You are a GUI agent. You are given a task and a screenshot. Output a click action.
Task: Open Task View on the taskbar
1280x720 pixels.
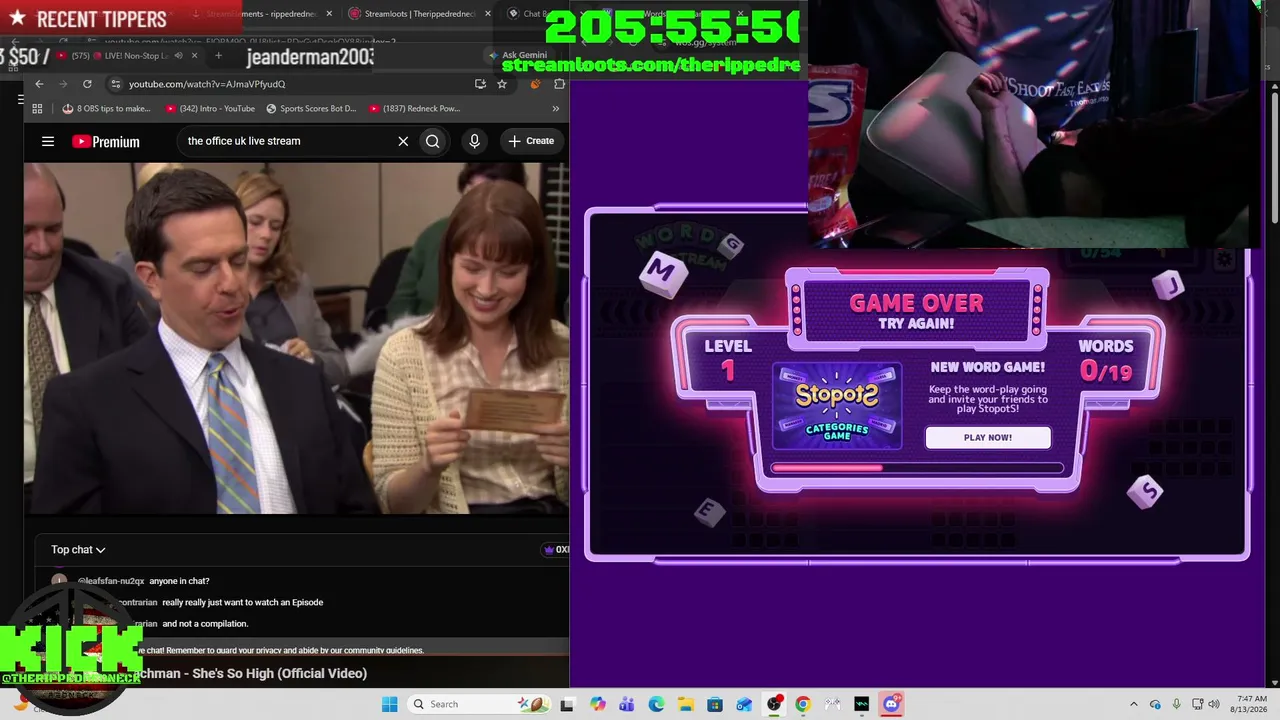568,704
